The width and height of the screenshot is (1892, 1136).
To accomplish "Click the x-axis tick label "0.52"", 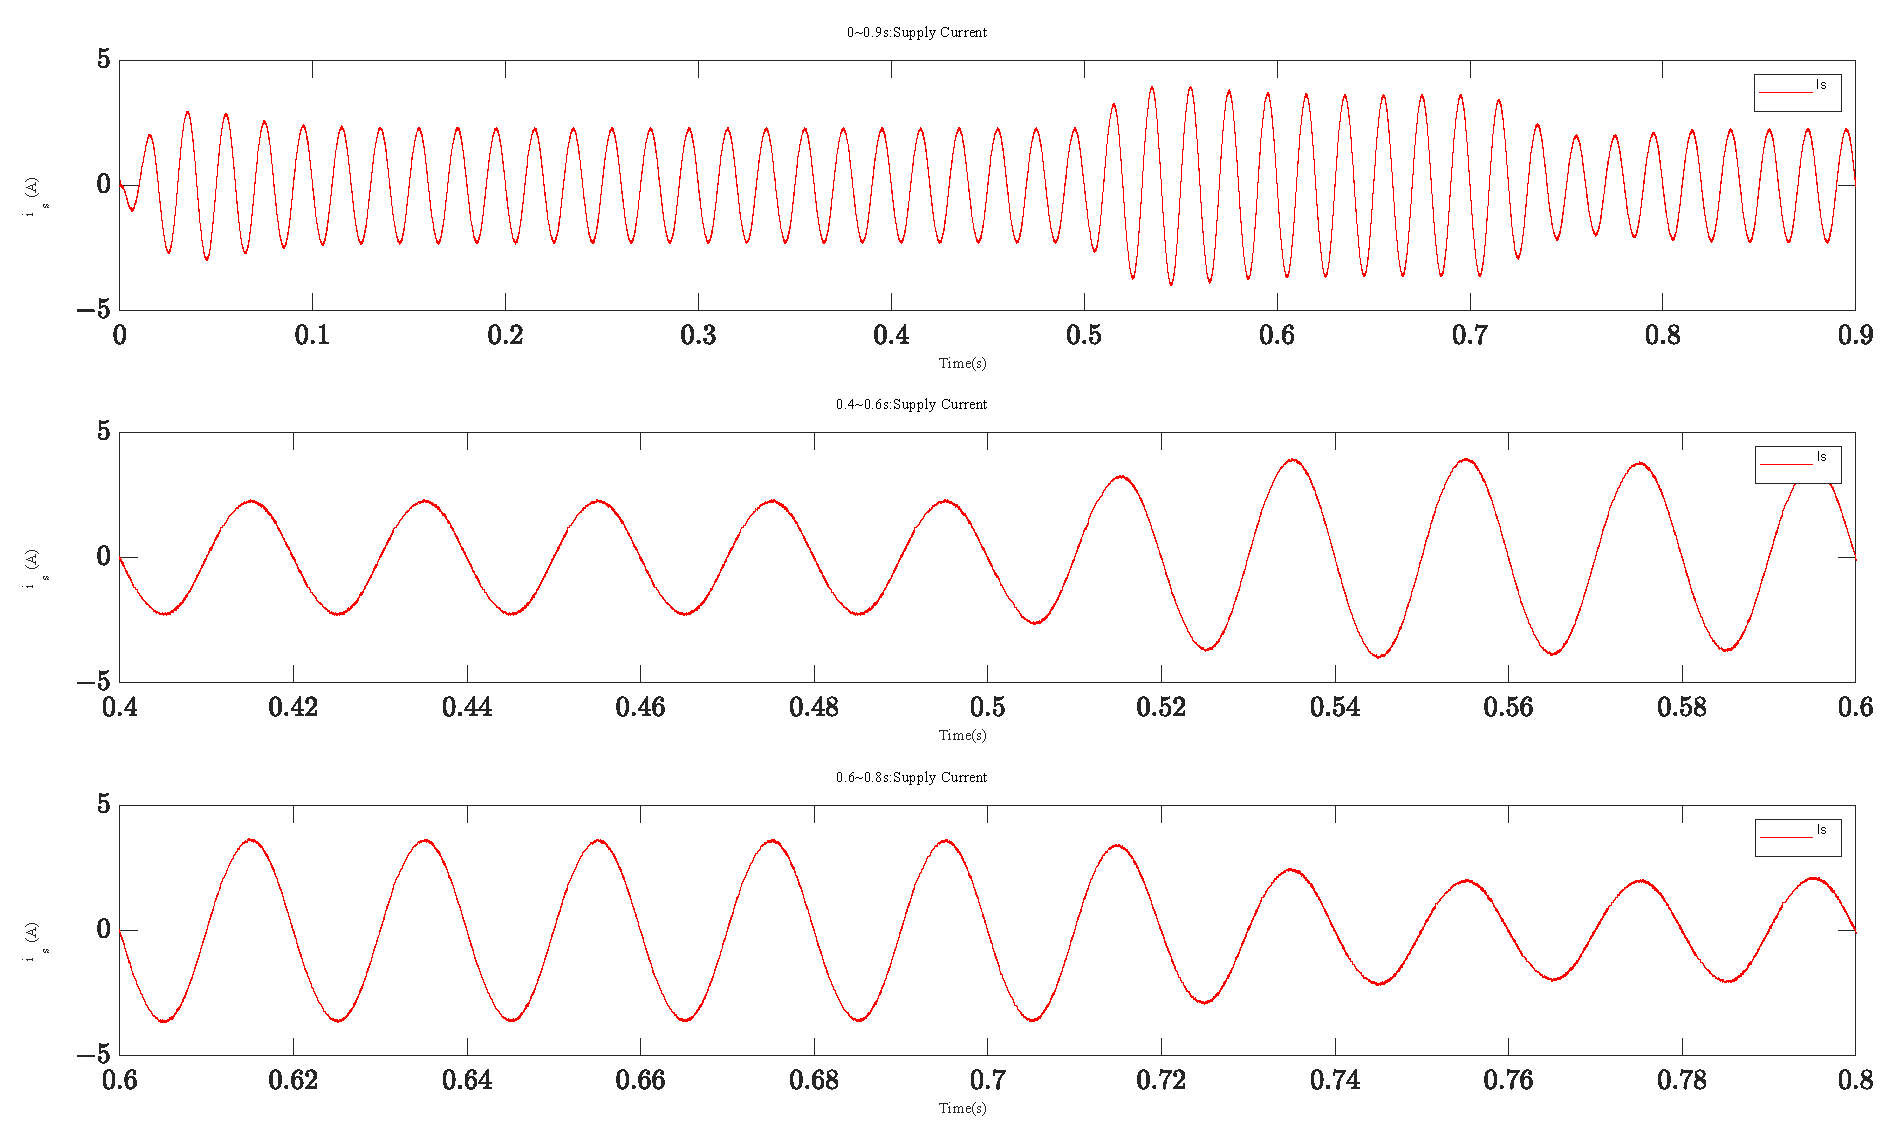I will (1161, 707).
